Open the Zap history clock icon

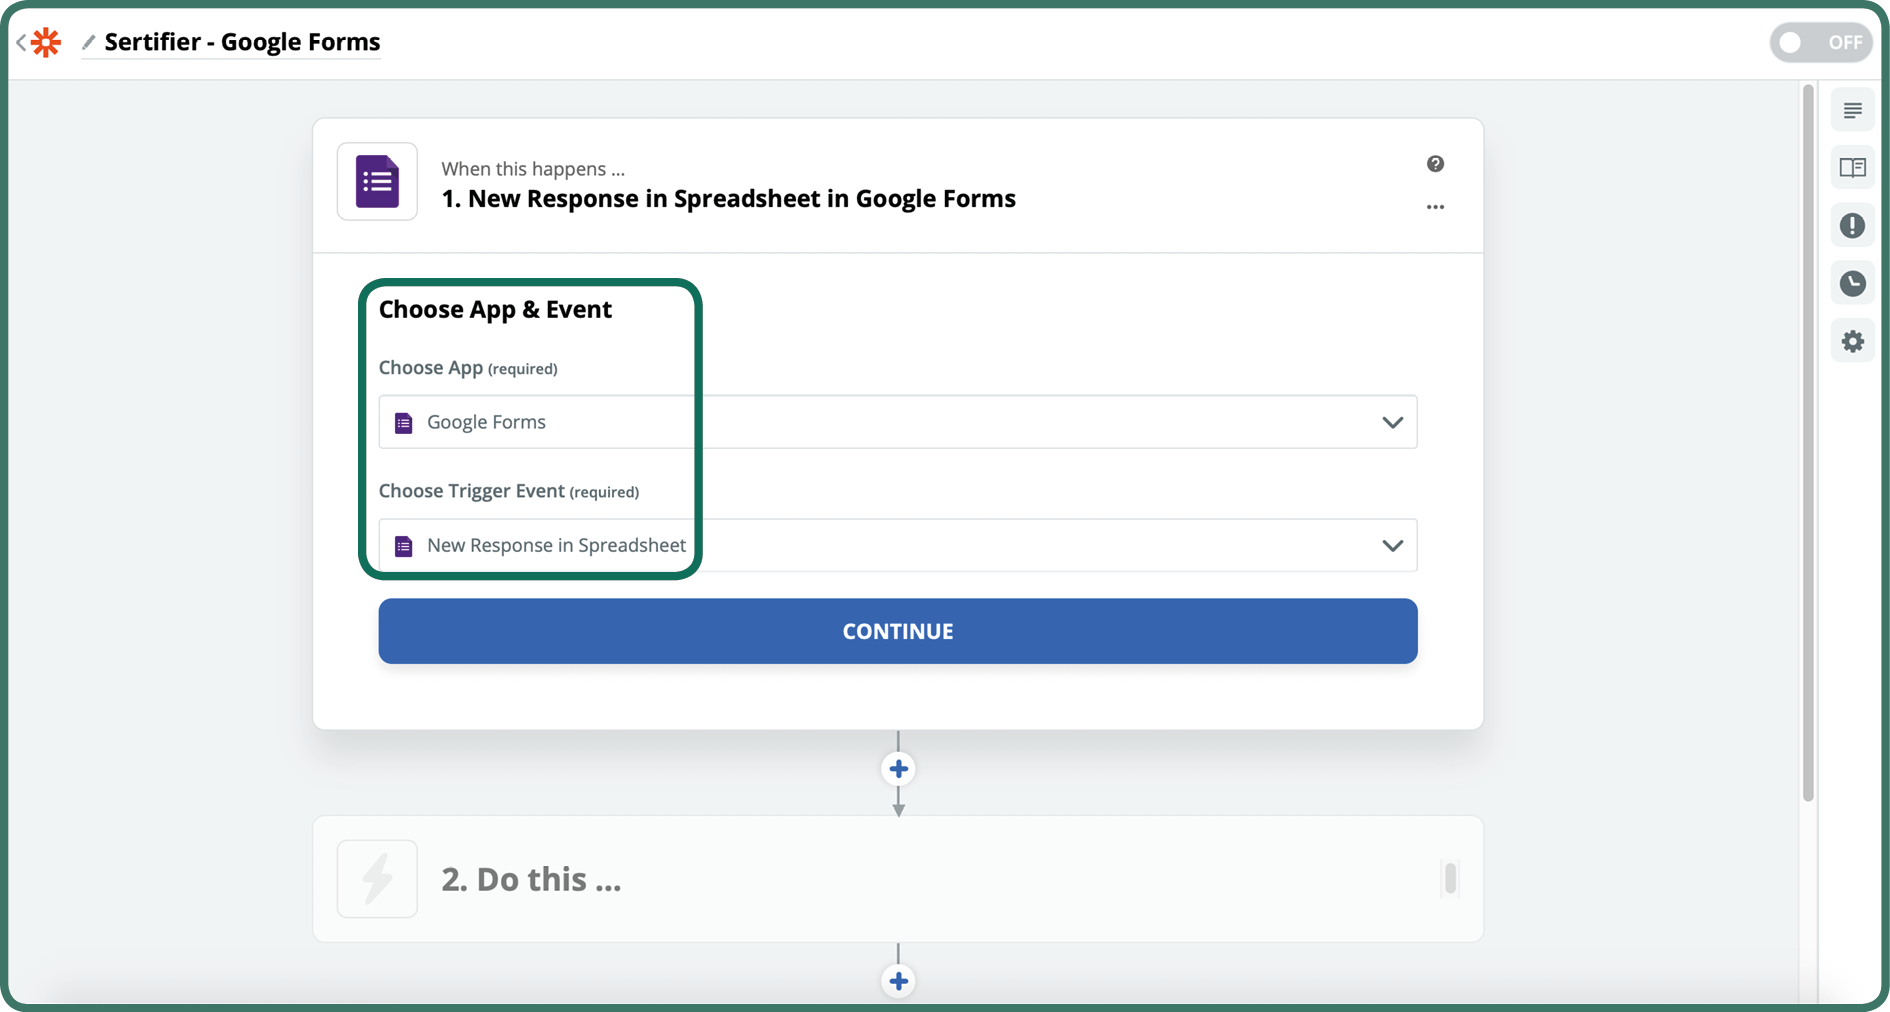(x=1852, y=284)
